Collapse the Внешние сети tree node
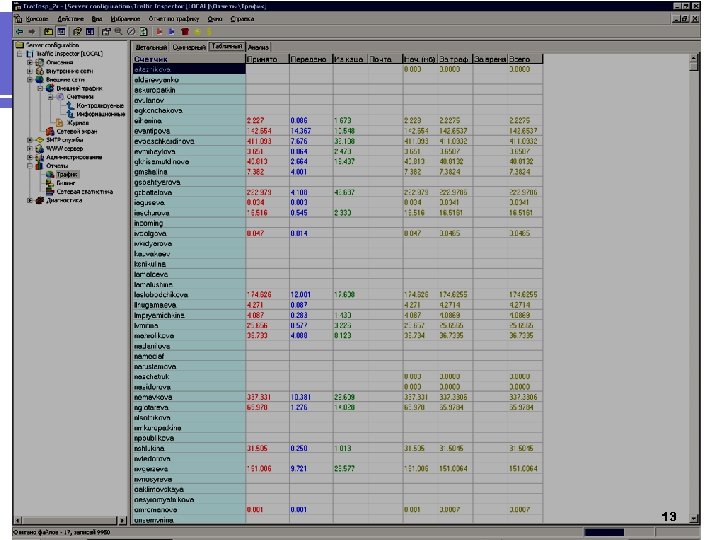 [30, 79]
